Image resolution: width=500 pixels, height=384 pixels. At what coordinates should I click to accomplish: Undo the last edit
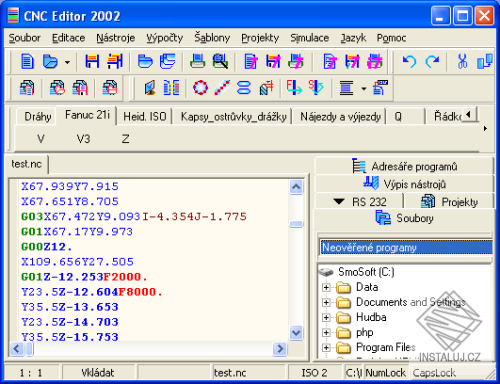click(x=409, y=62)
